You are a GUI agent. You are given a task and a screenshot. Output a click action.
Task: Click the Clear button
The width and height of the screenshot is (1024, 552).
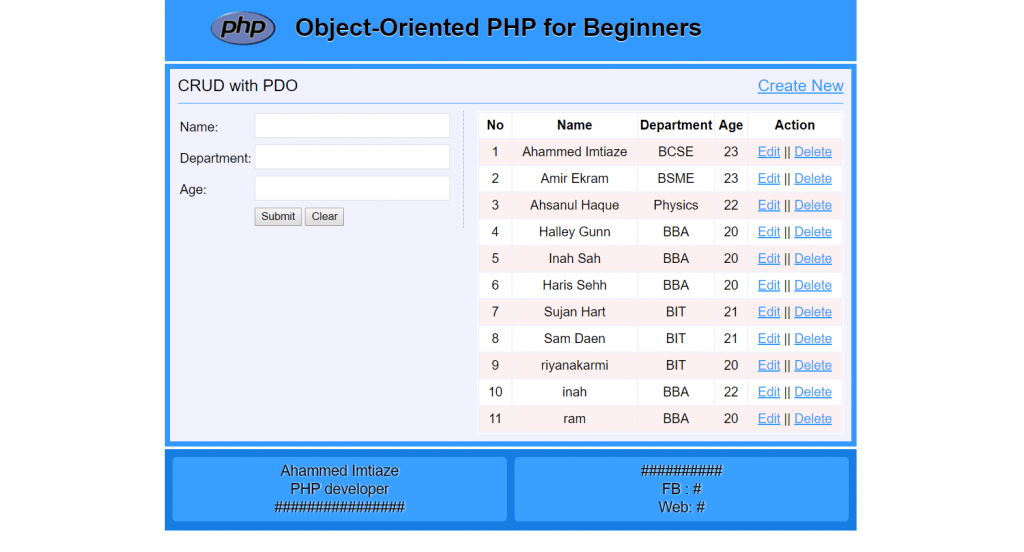[325, 216]
